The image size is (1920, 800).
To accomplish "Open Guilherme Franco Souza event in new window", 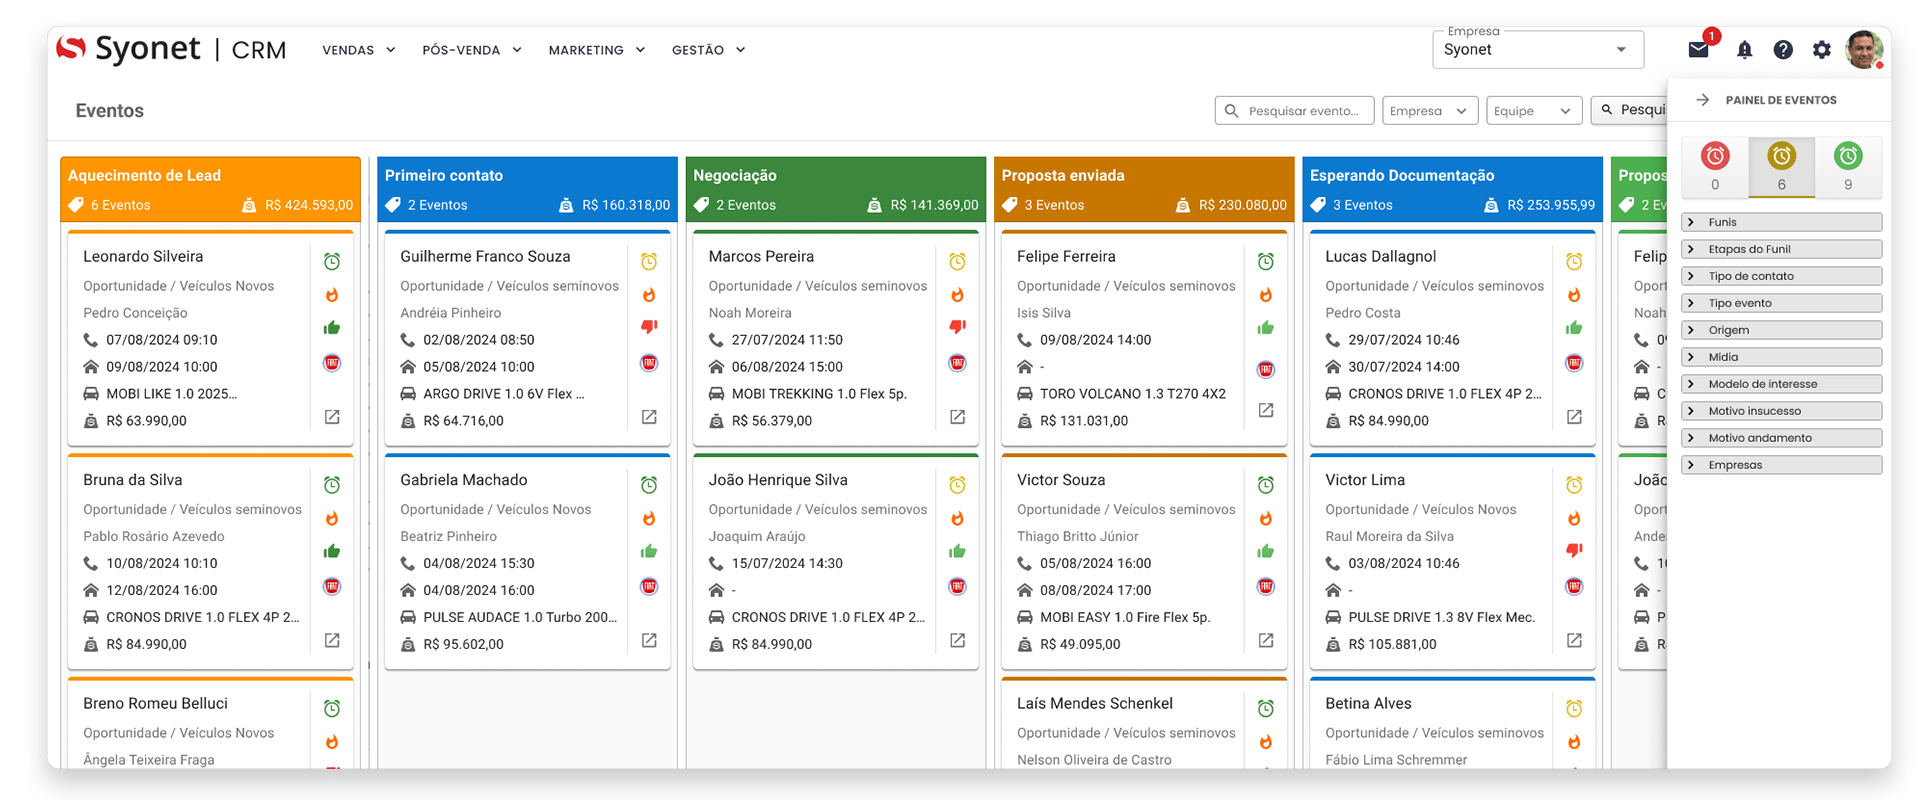I will [649, 417].
